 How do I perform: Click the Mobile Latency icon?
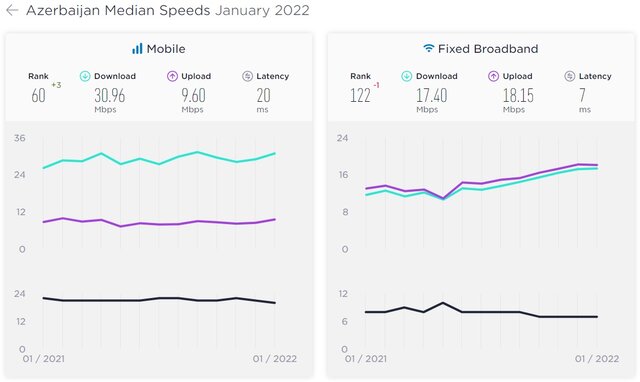pos(247,76)
